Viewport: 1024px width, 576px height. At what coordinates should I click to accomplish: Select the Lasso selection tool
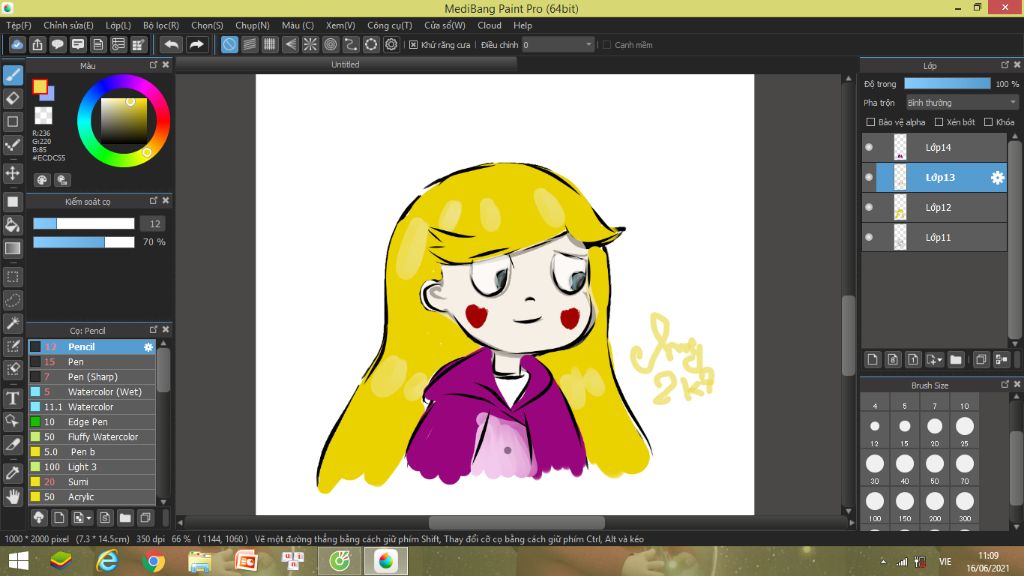click(13, 300)
